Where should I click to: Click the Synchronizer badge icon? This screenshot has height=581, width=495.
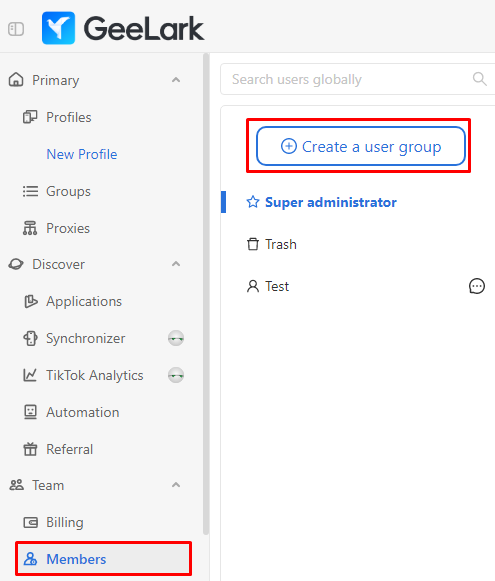(x=176, y=338)
